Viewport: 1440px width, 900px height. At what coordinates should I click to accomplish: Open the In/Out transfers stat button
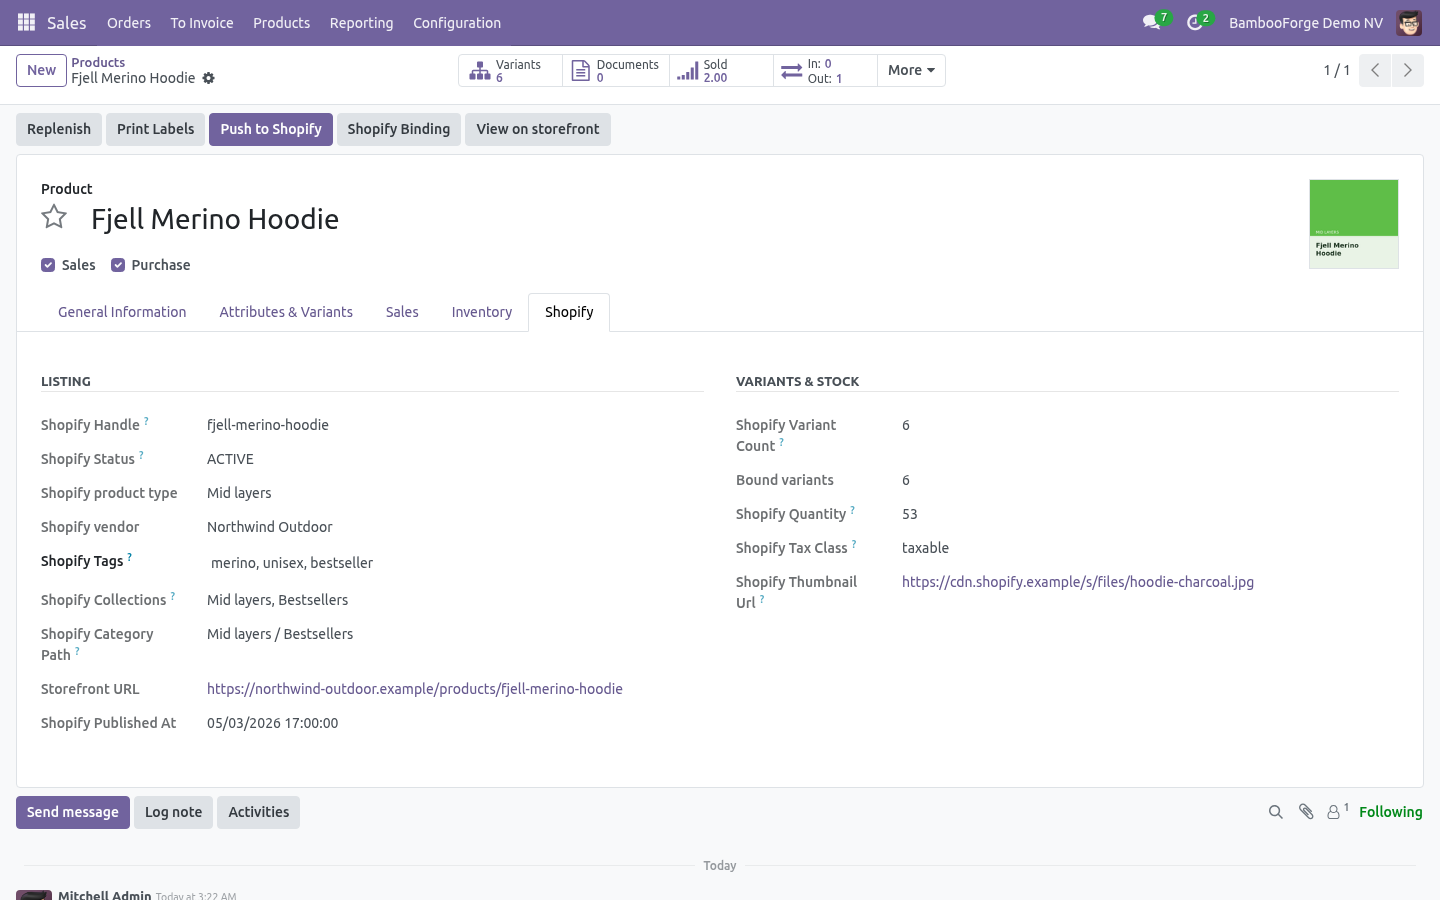point(825,71)
